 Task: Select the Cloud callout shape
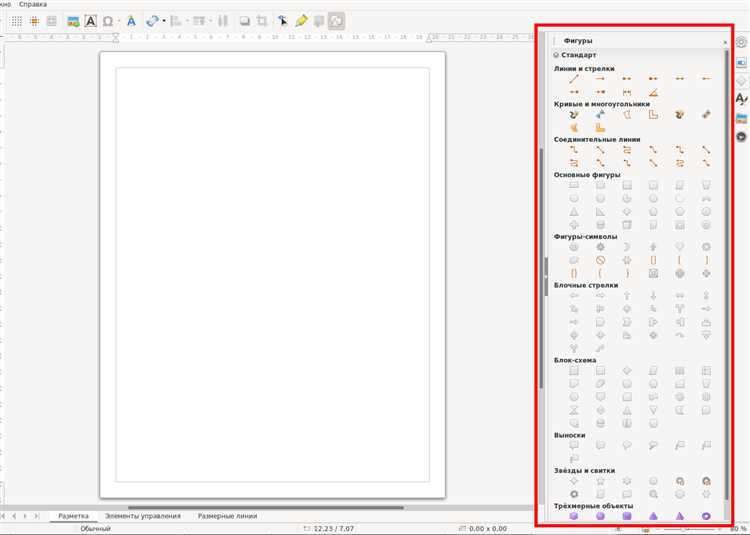click(x=653, y=446)
